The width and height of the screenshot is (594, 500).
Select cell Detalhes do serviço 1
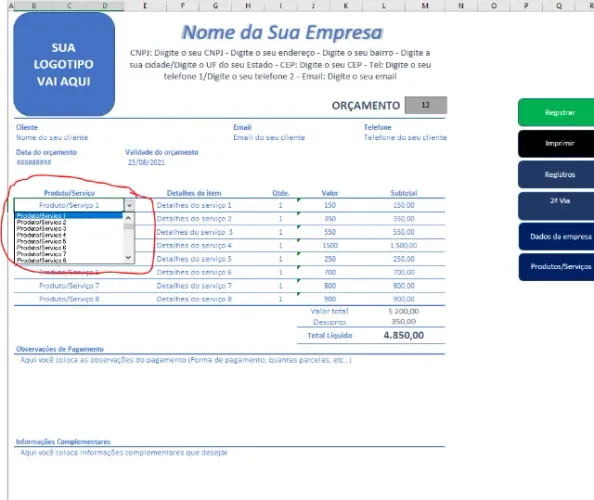(194, 205)
